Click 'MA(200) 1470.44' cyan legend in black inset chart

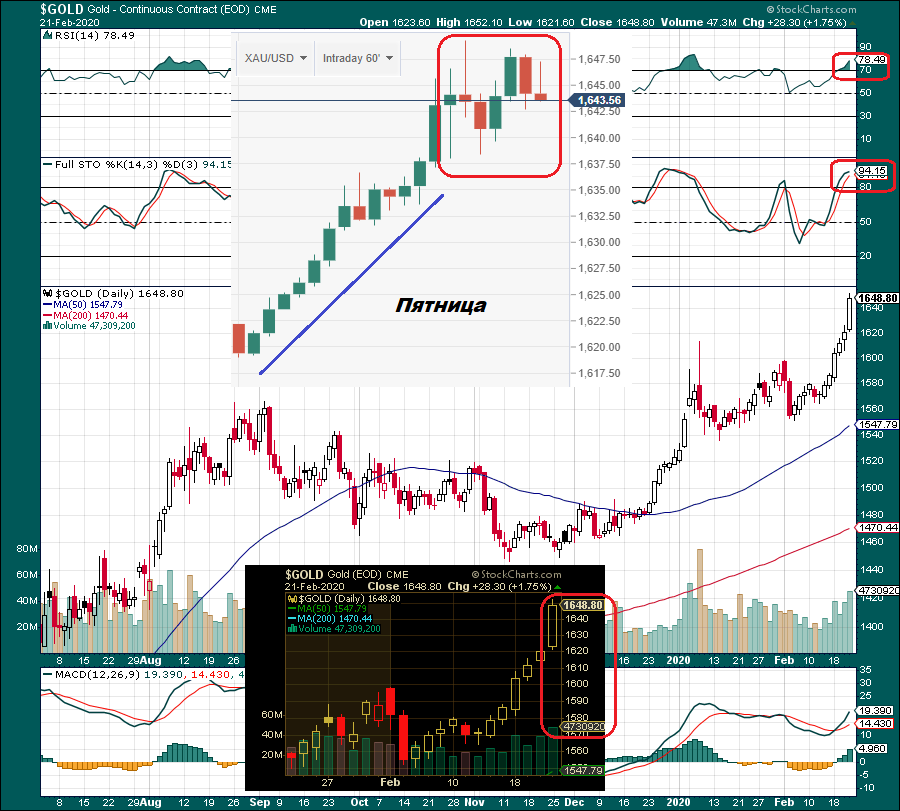click(x=335, y=619)
